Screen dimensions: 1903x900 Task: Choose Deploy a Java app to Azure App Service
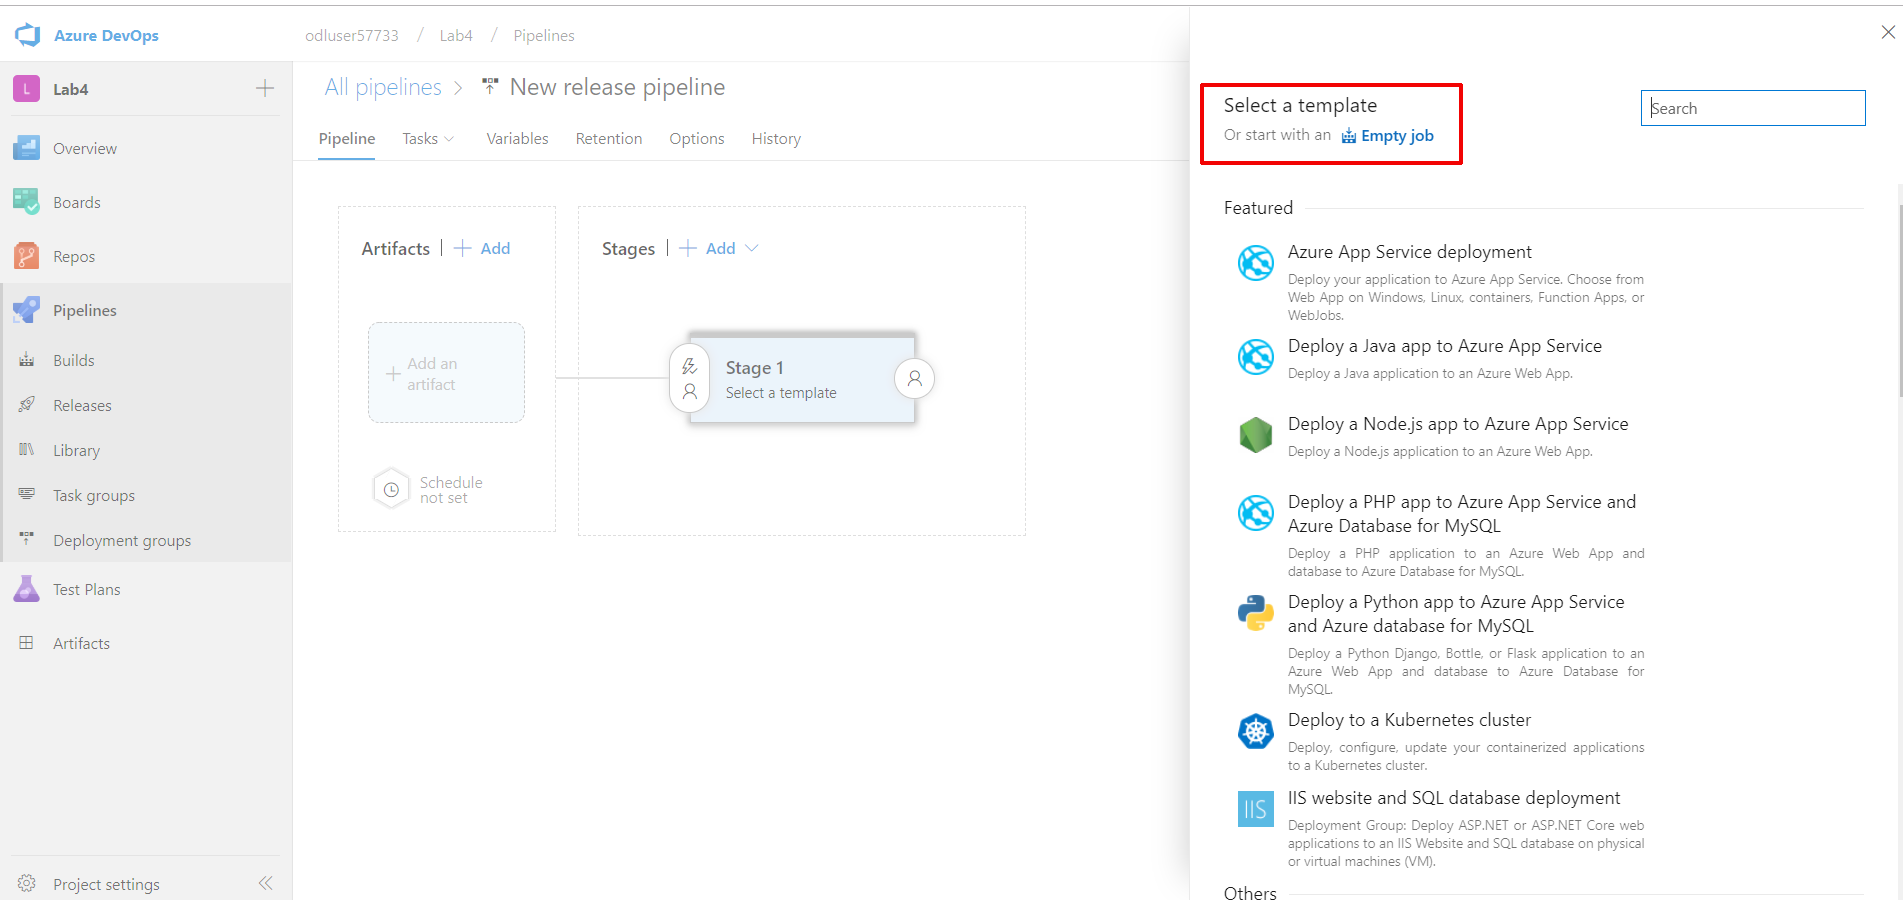pyautogui.click(x=1445, y=346)
